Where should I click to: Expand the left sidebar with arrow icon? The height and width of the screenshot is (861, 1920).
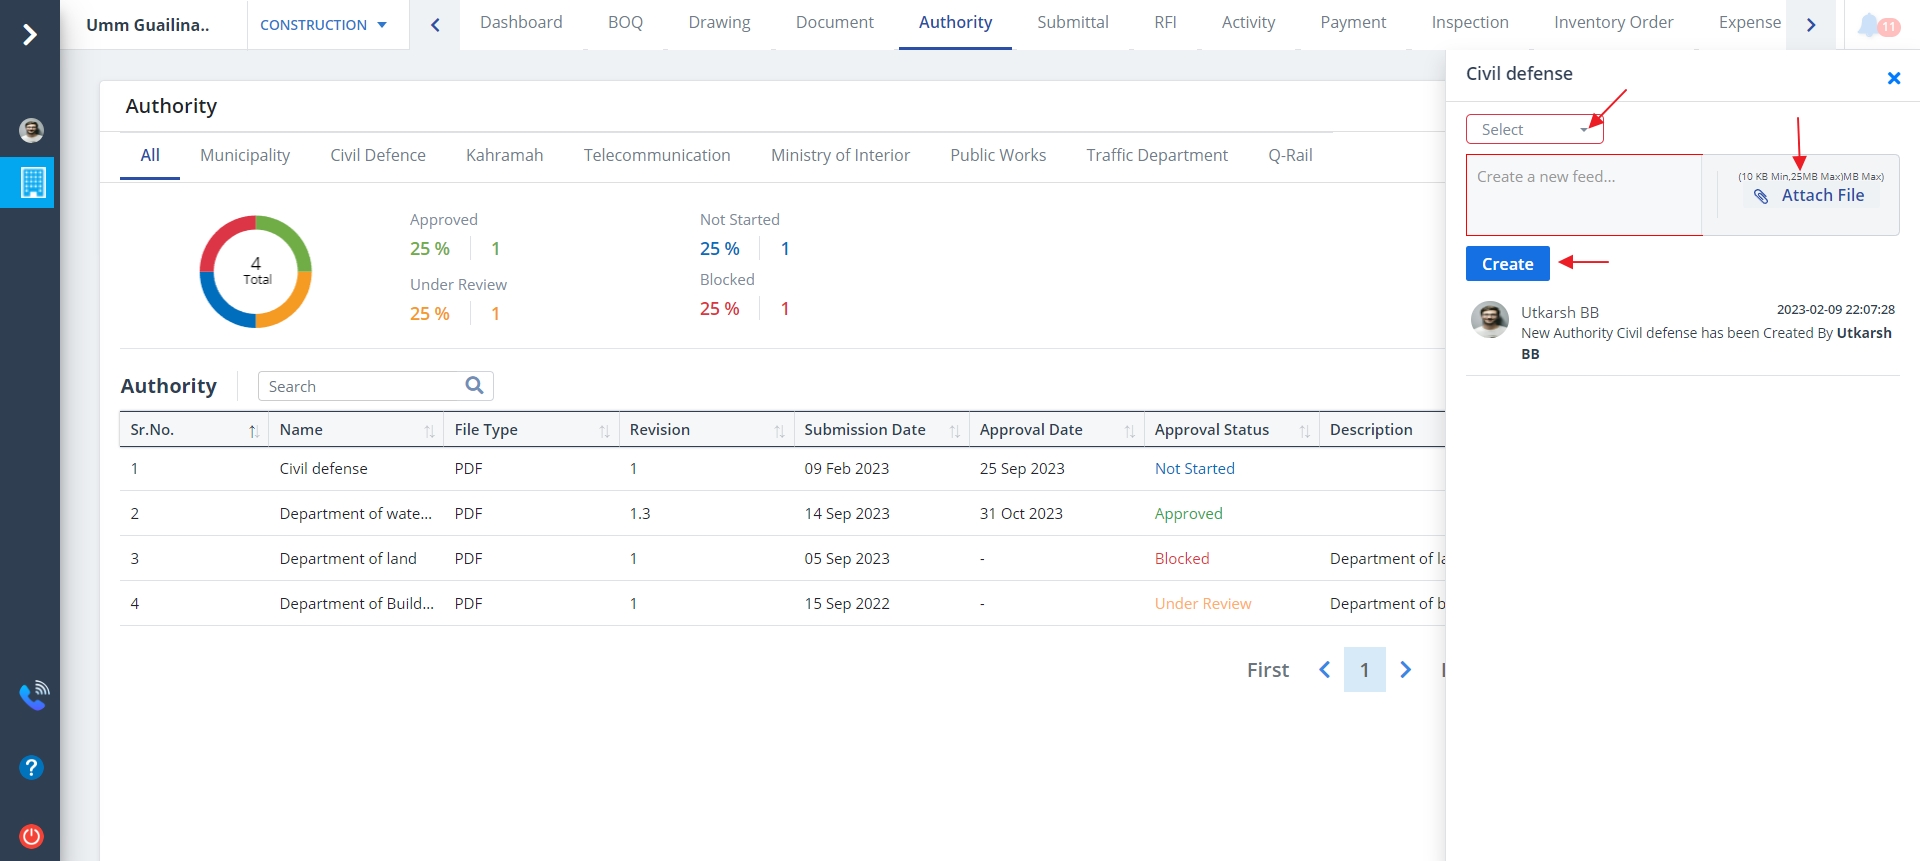coord(30,35)
